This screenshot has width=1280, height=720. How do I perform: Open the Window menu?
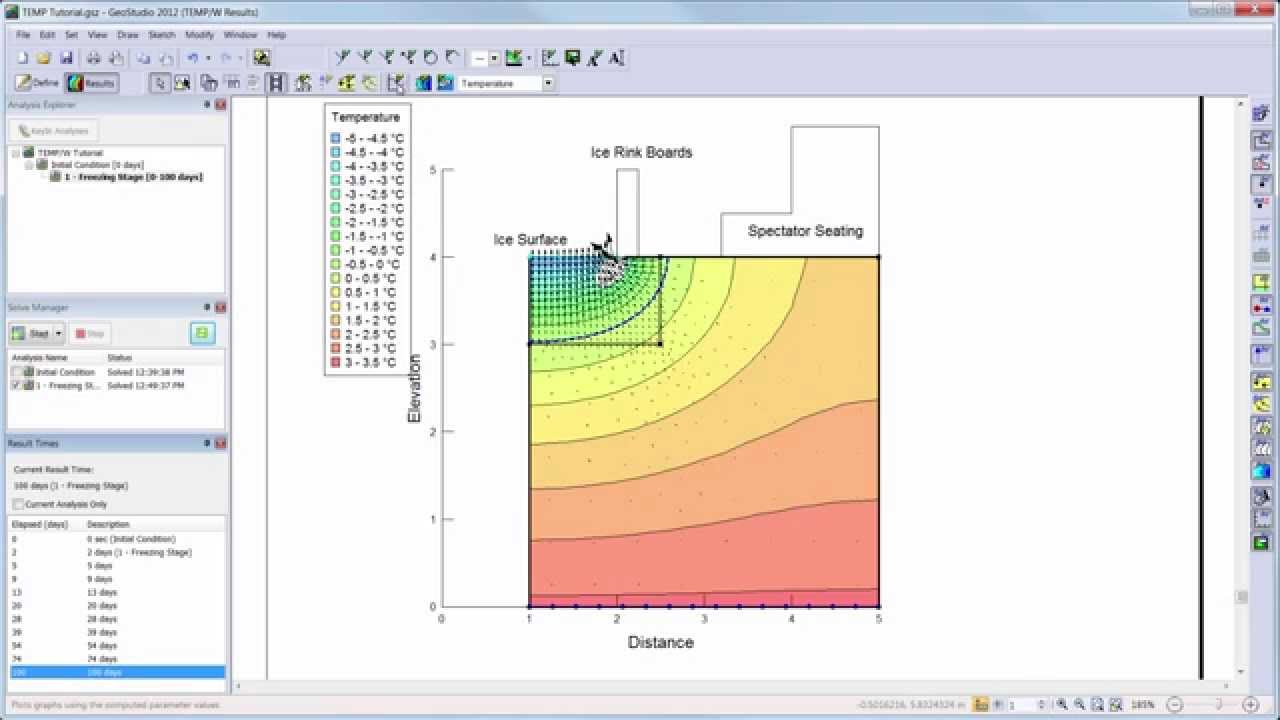(240, 35)
